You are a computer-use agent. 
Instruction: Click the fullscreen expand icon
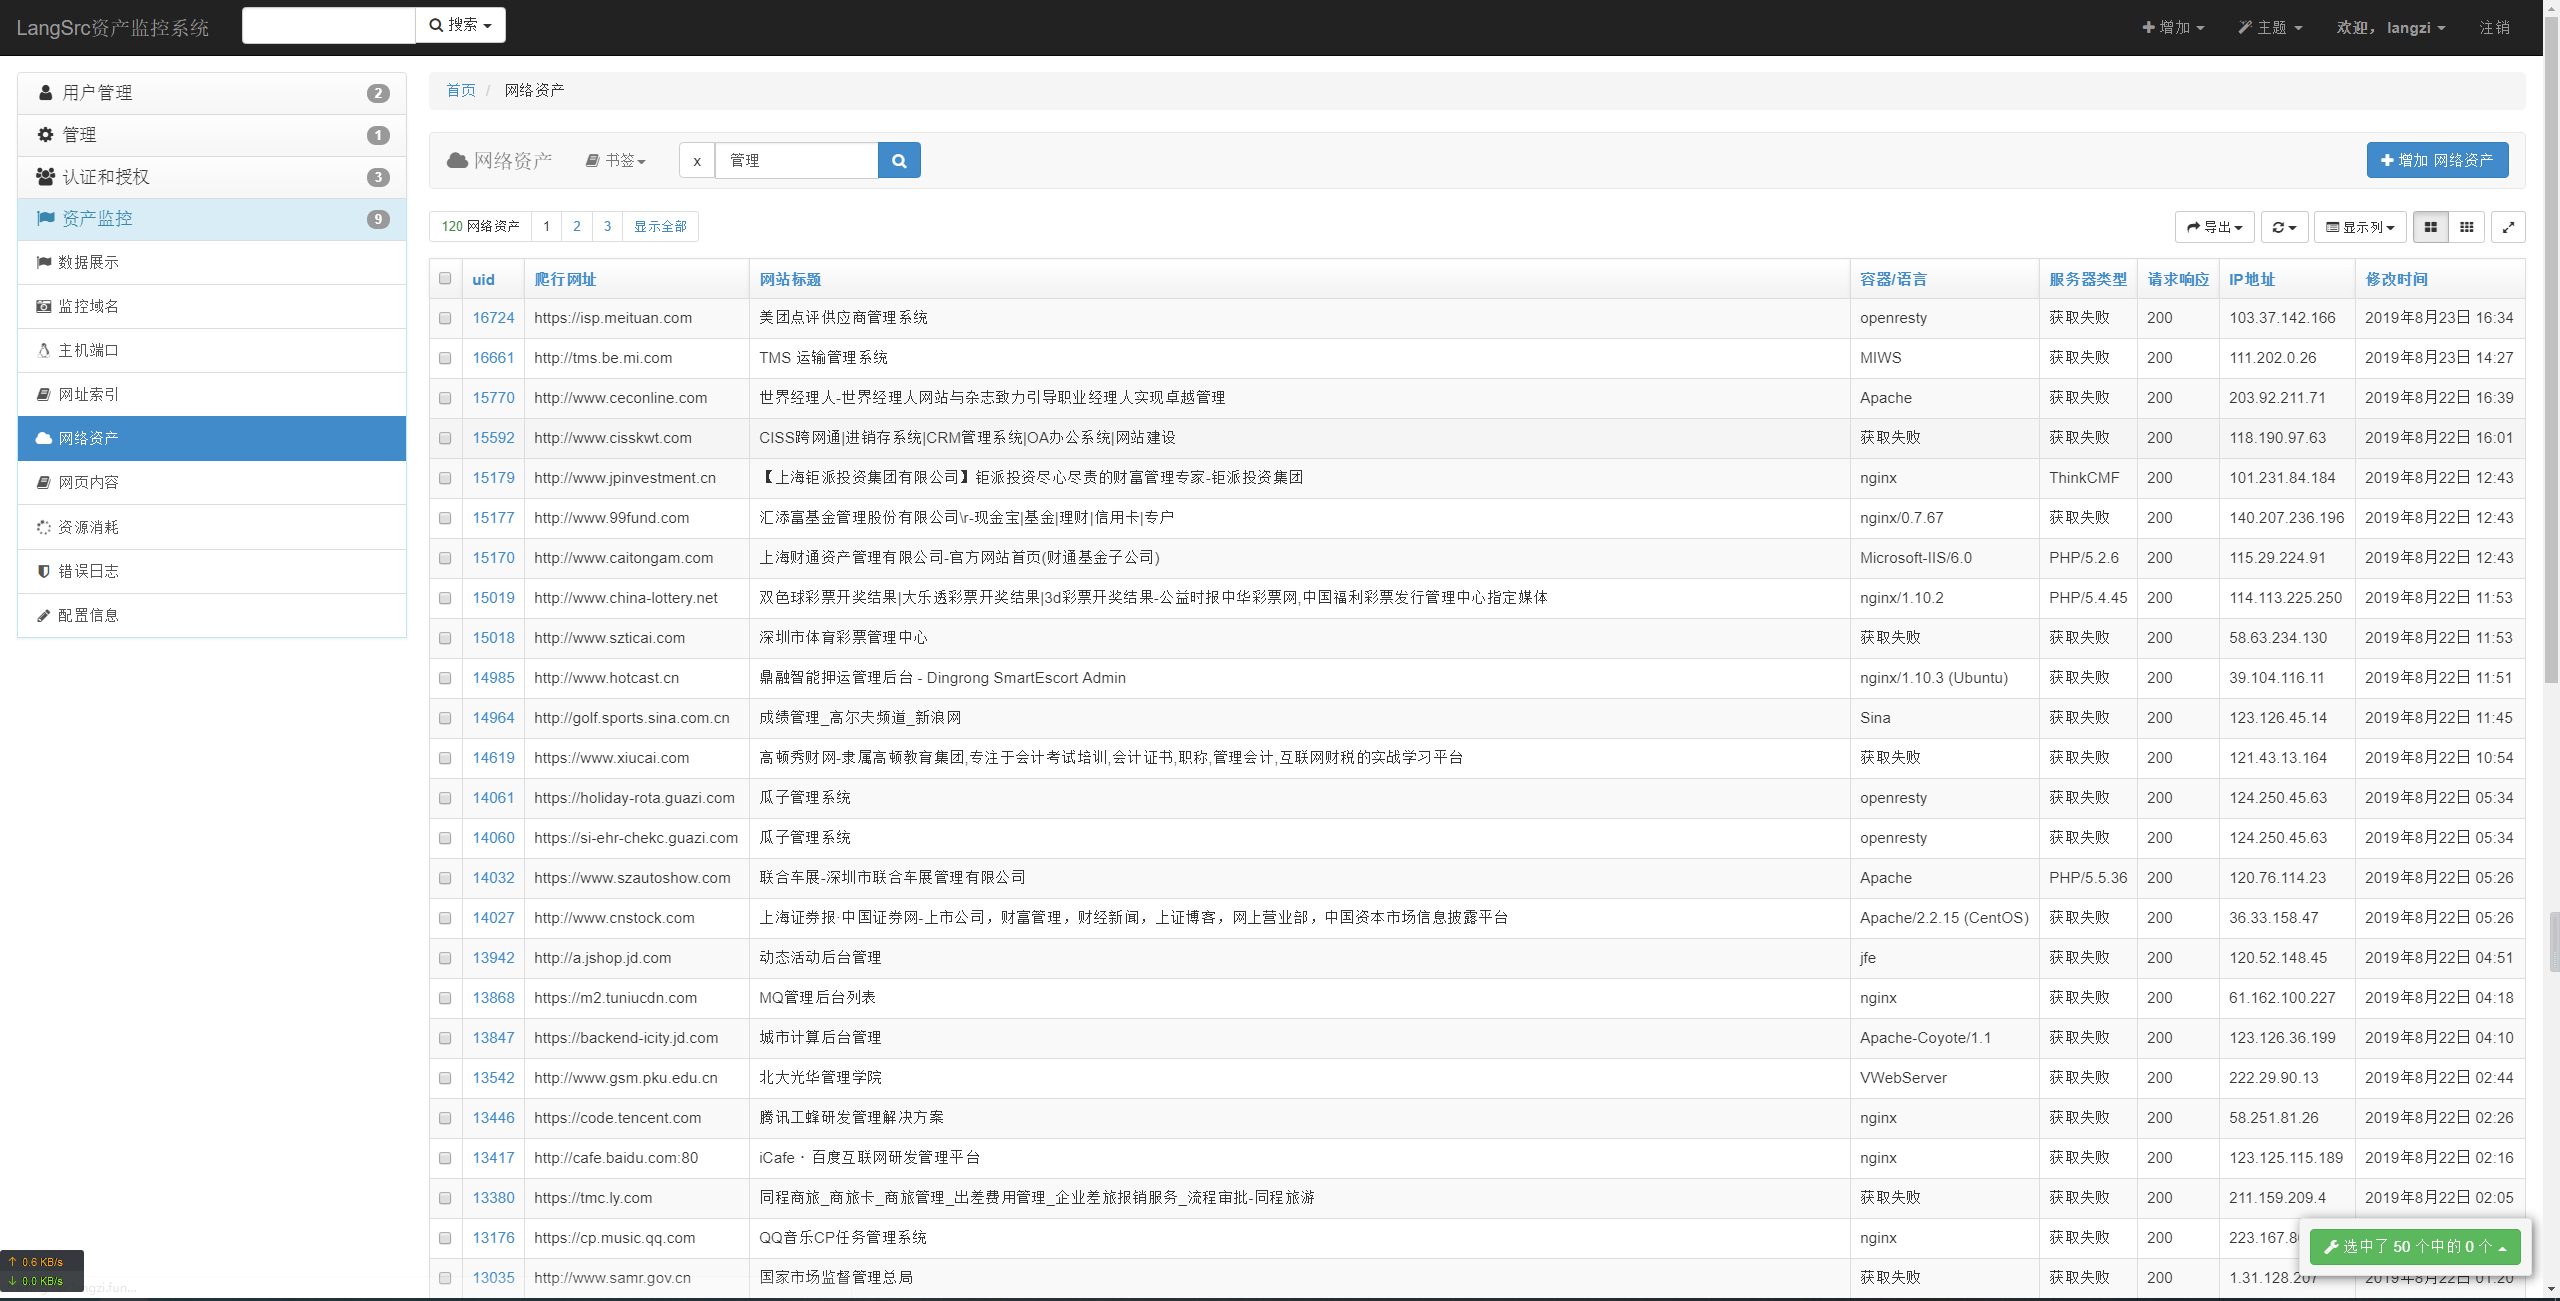(2508, 227)
